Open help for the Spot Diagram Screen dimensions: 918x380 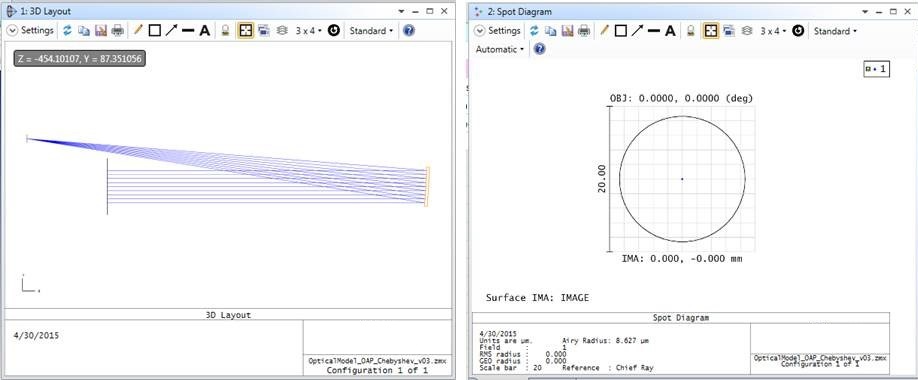(x=540, y=50)
